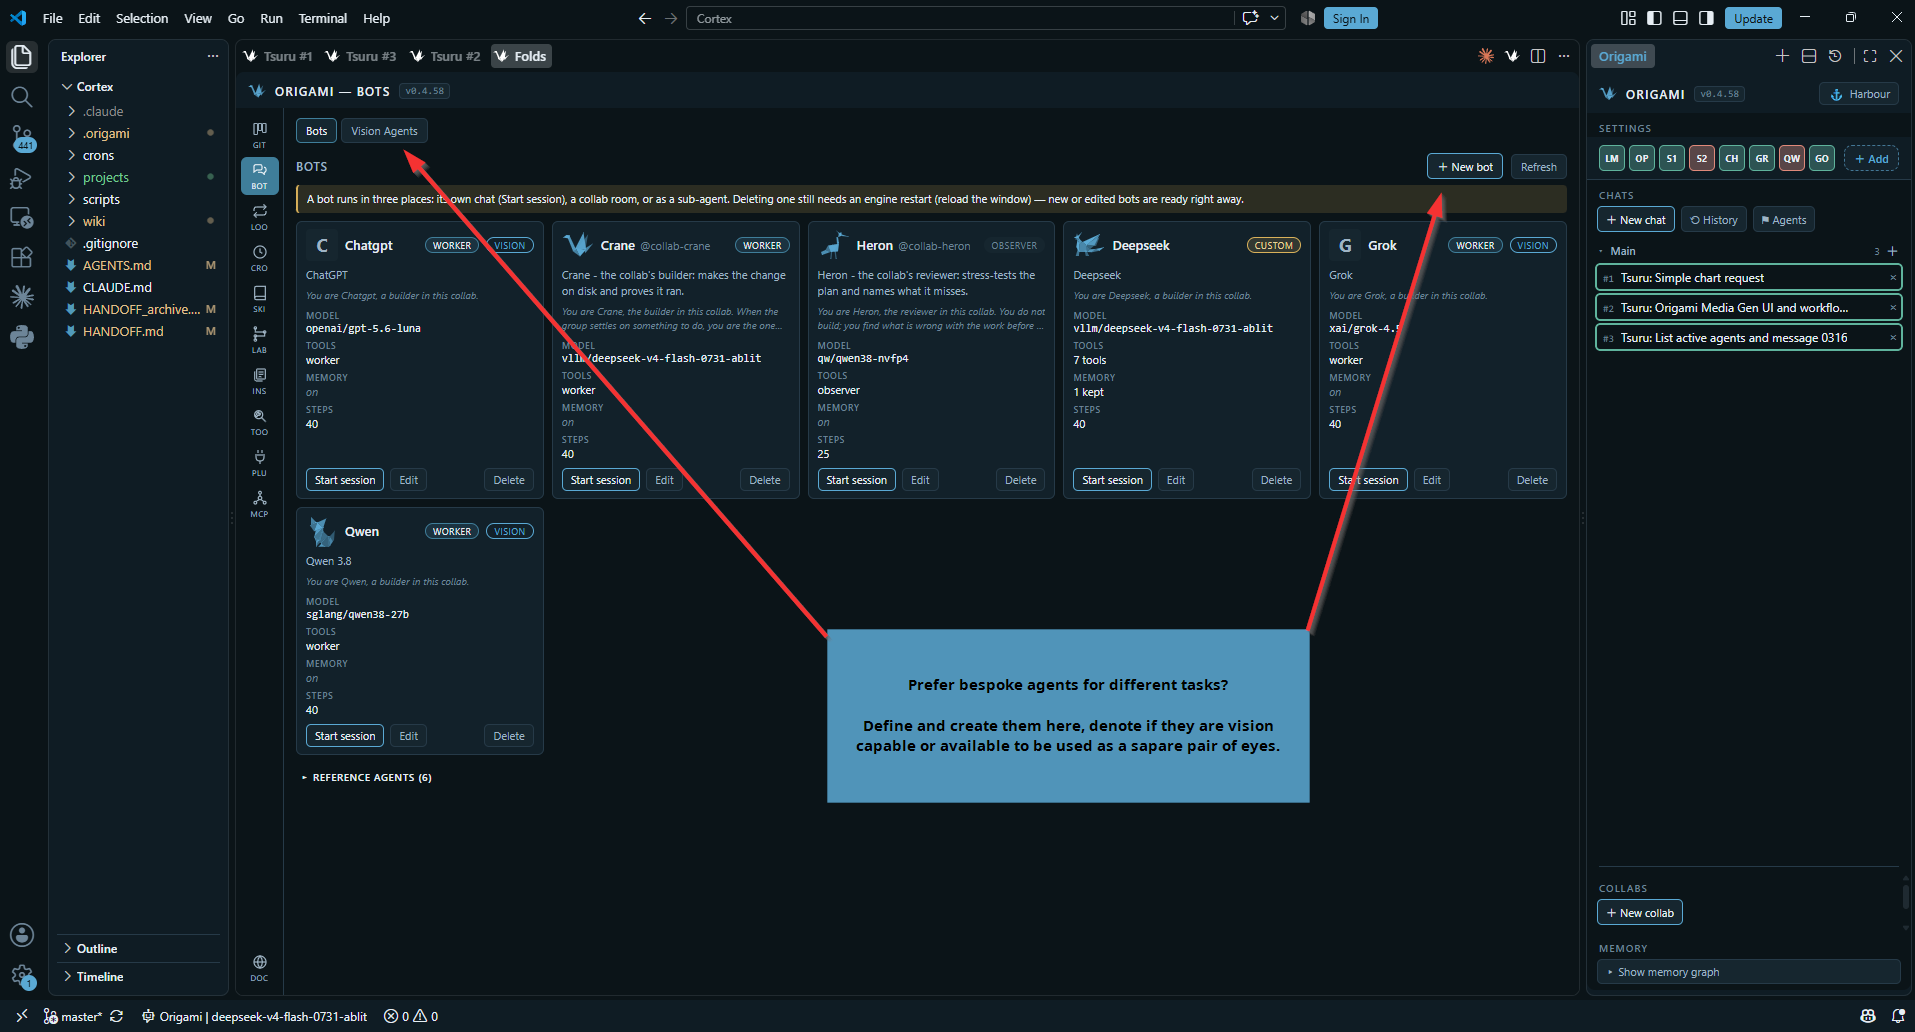Open the Accounts icon in the activity bar
This screenshot has height=1032, width=1915.
click(x=21, y=934)
